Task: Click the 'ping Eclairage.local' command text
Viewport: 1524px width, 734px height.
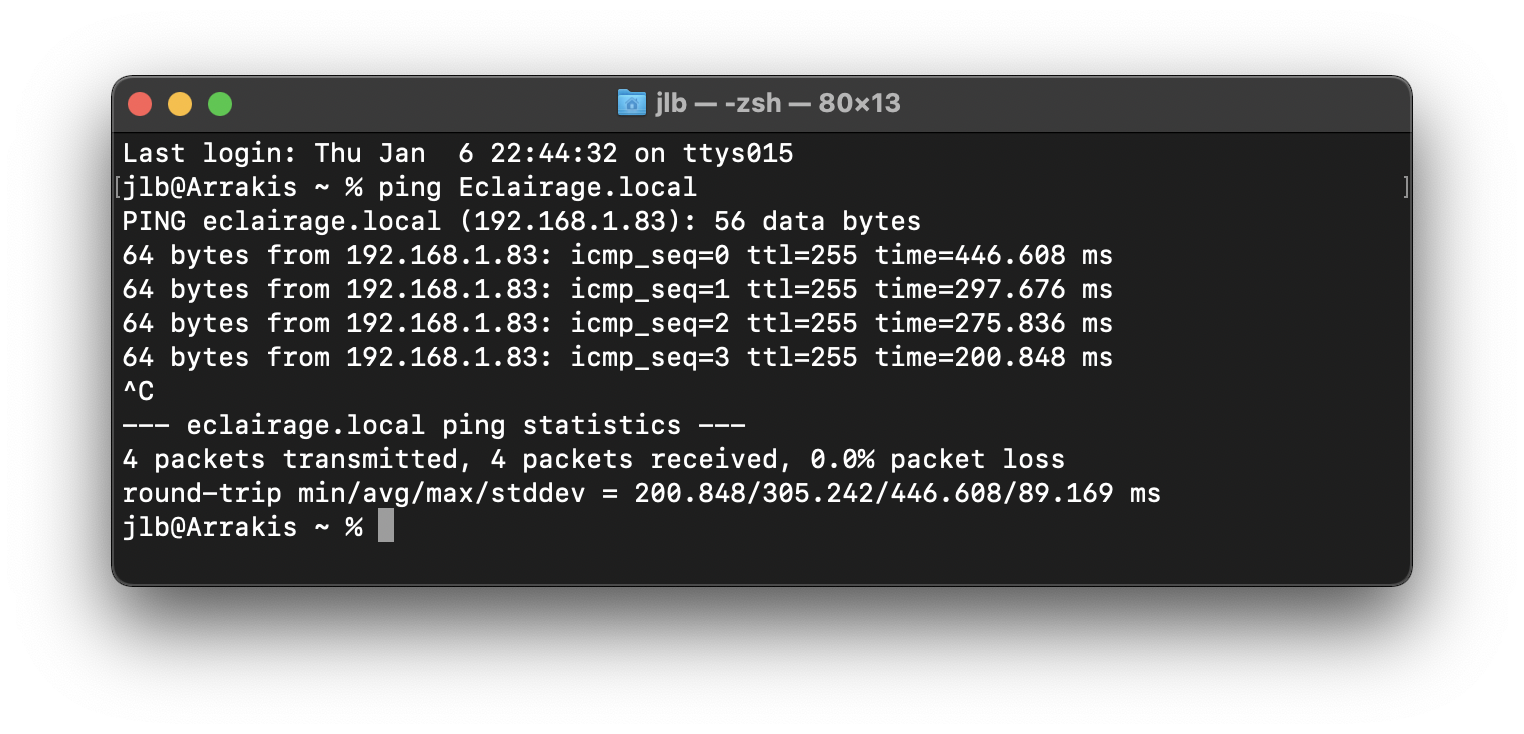Action: [537, 187]
